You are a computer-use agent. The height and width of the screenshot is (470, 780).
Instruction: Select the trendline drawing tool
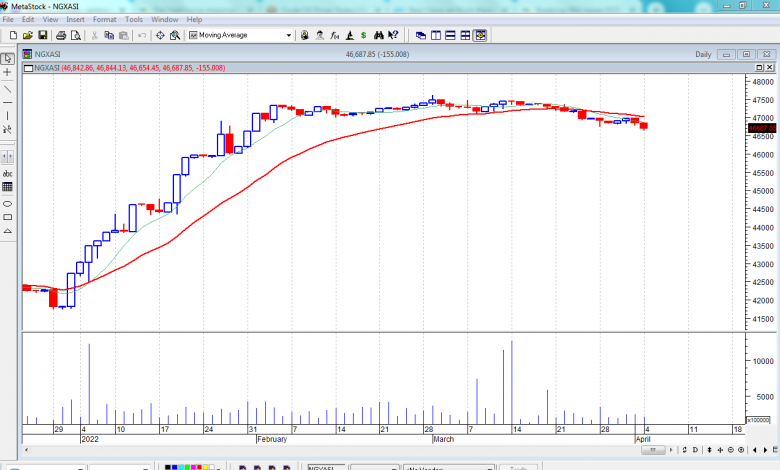[8, 88]
